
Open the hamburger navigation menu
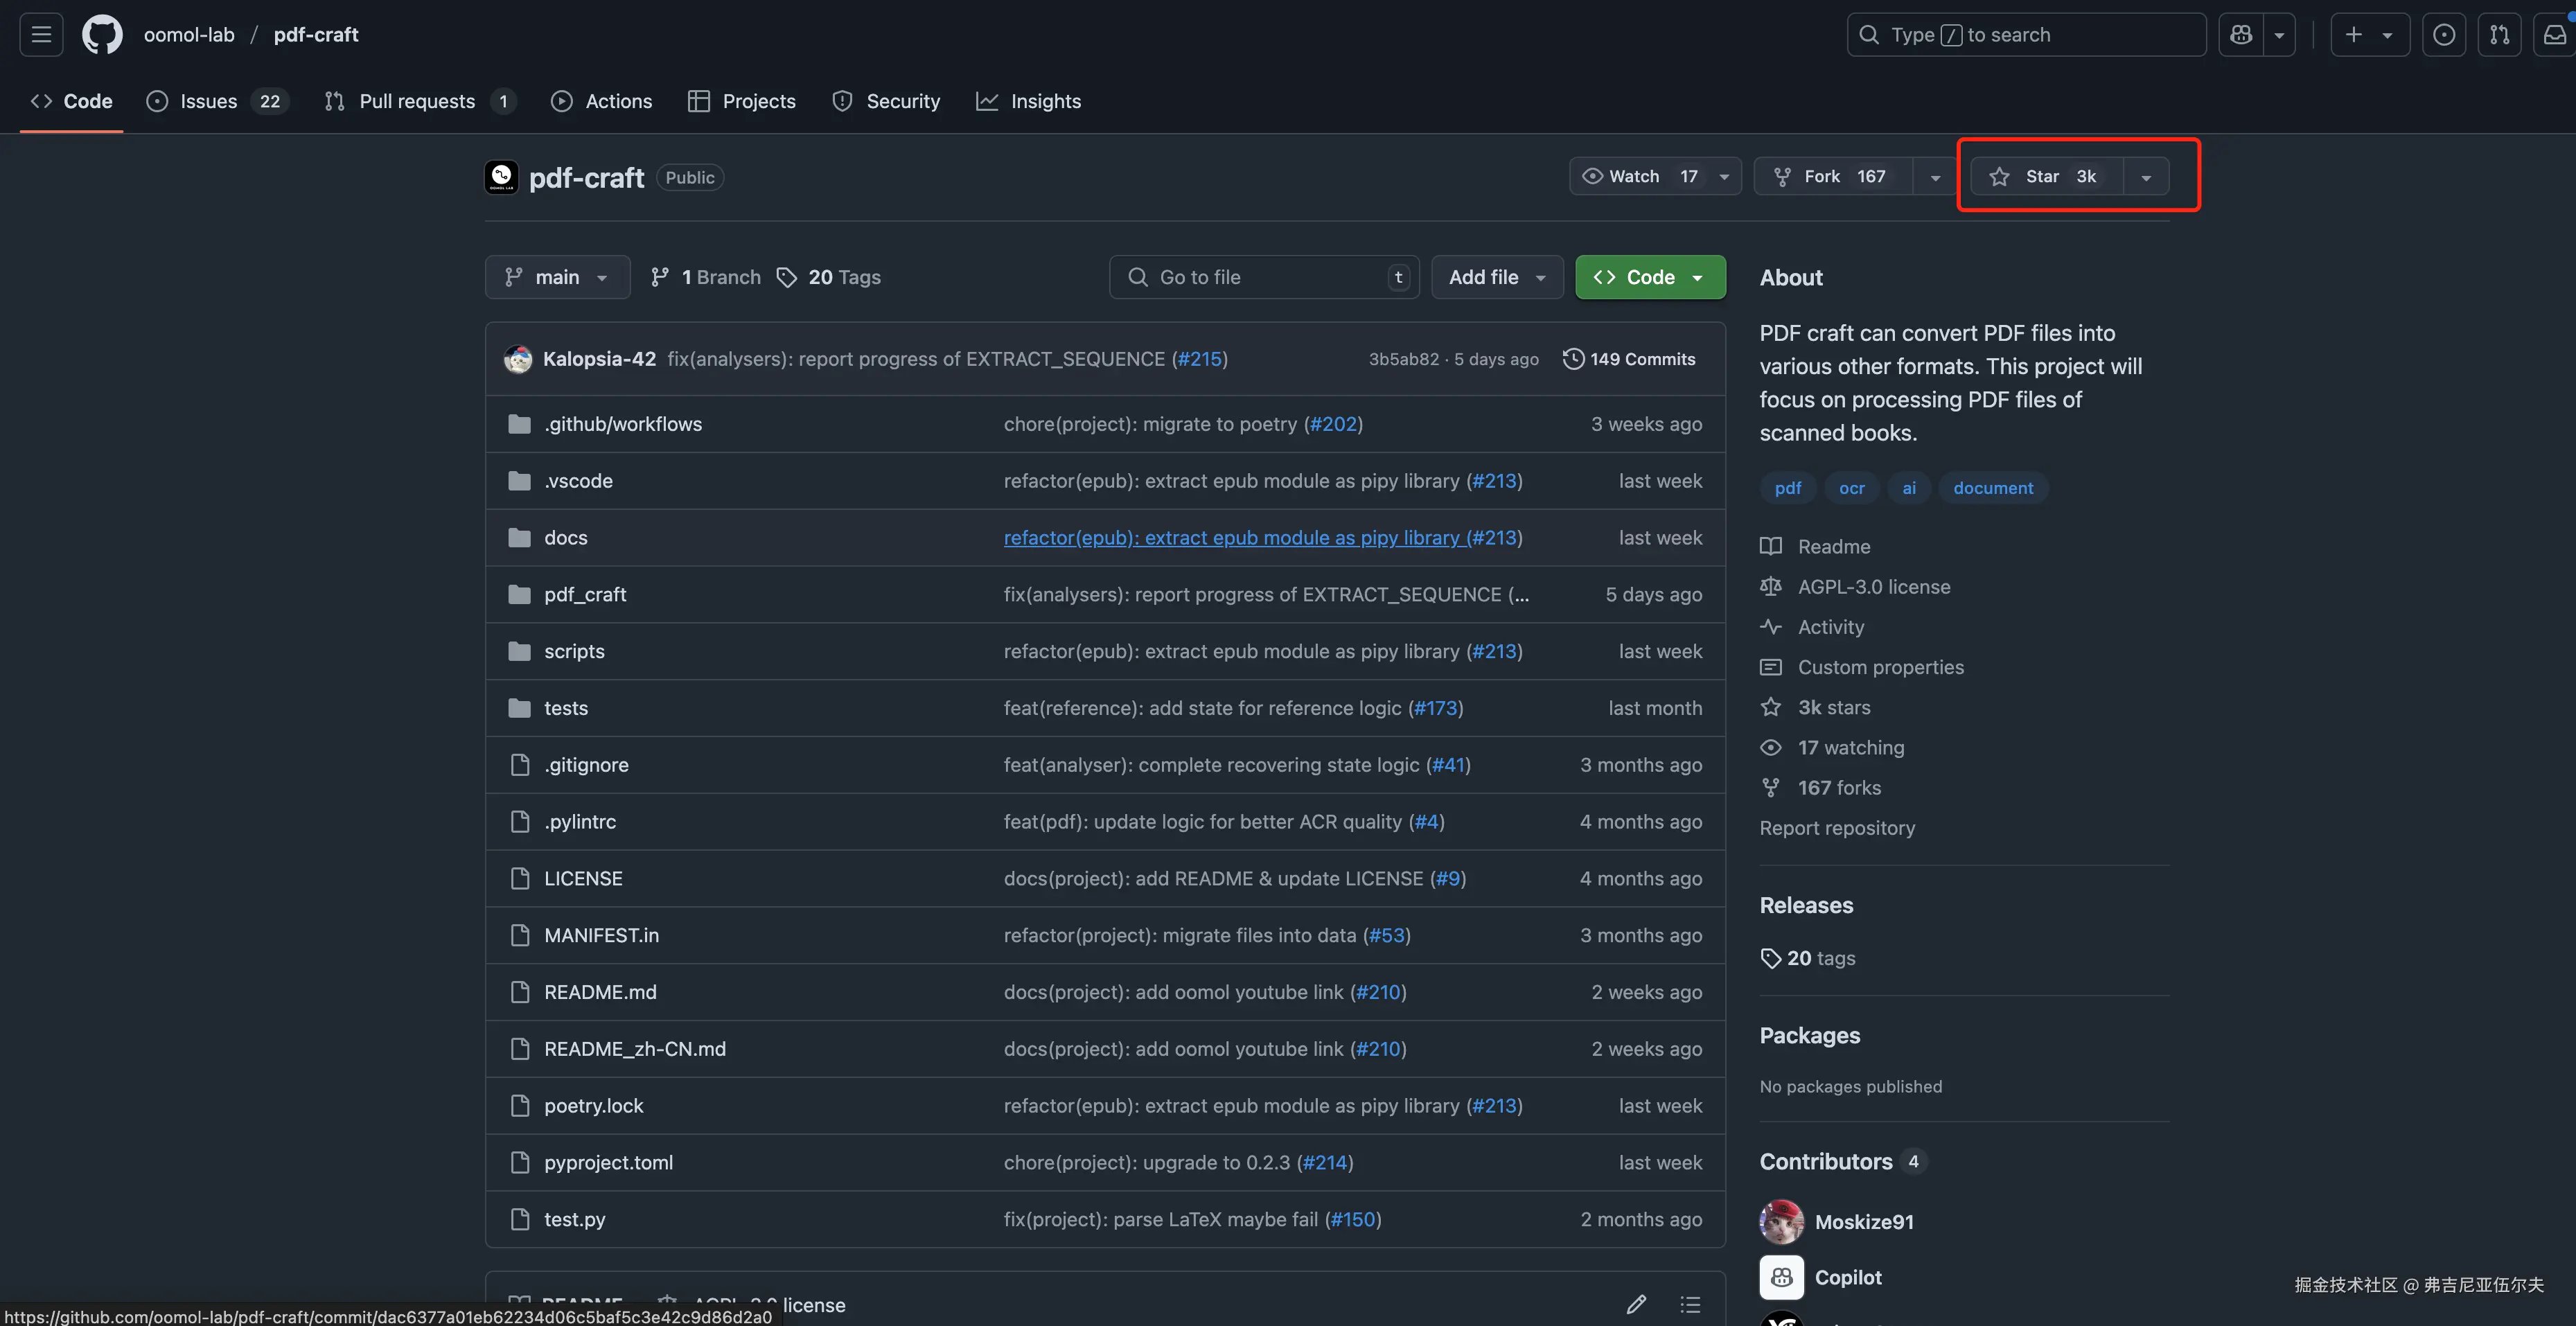(41, 35)
